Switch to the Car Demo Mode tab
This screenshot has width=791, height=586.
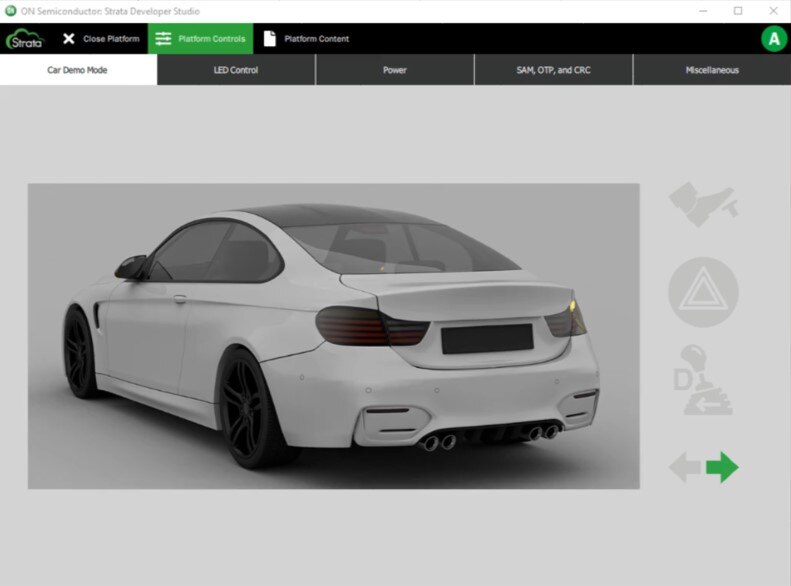click(78, 70)
